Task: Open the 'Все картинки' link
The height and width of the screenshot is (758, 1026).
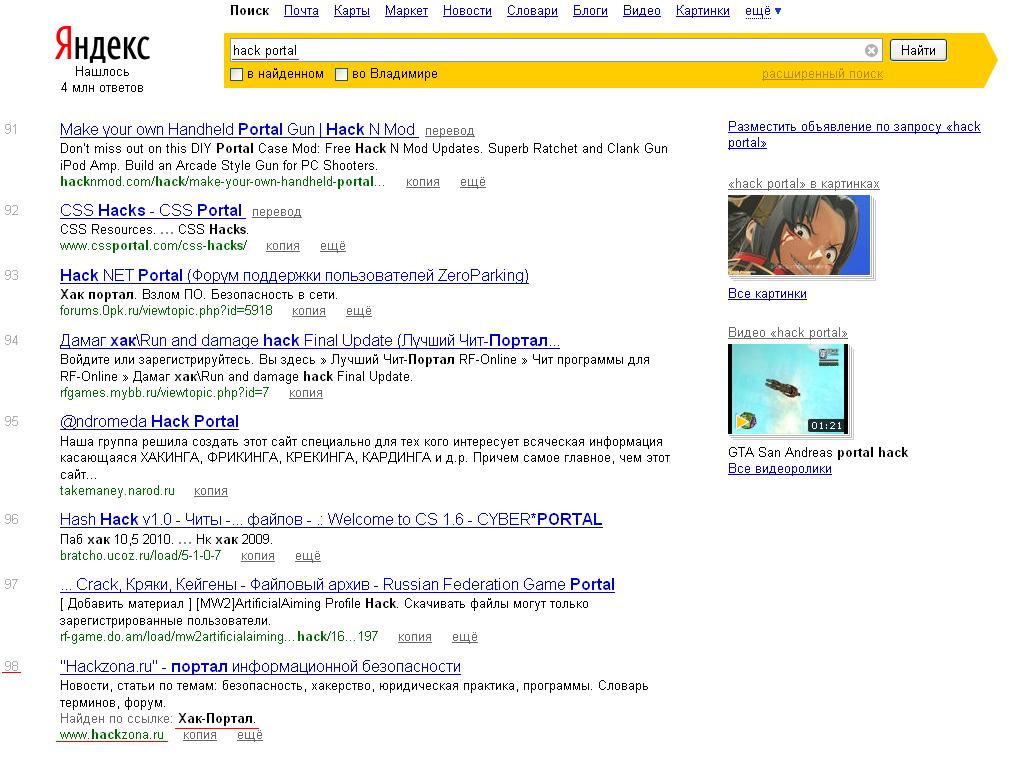Action: tap(767, 294)
